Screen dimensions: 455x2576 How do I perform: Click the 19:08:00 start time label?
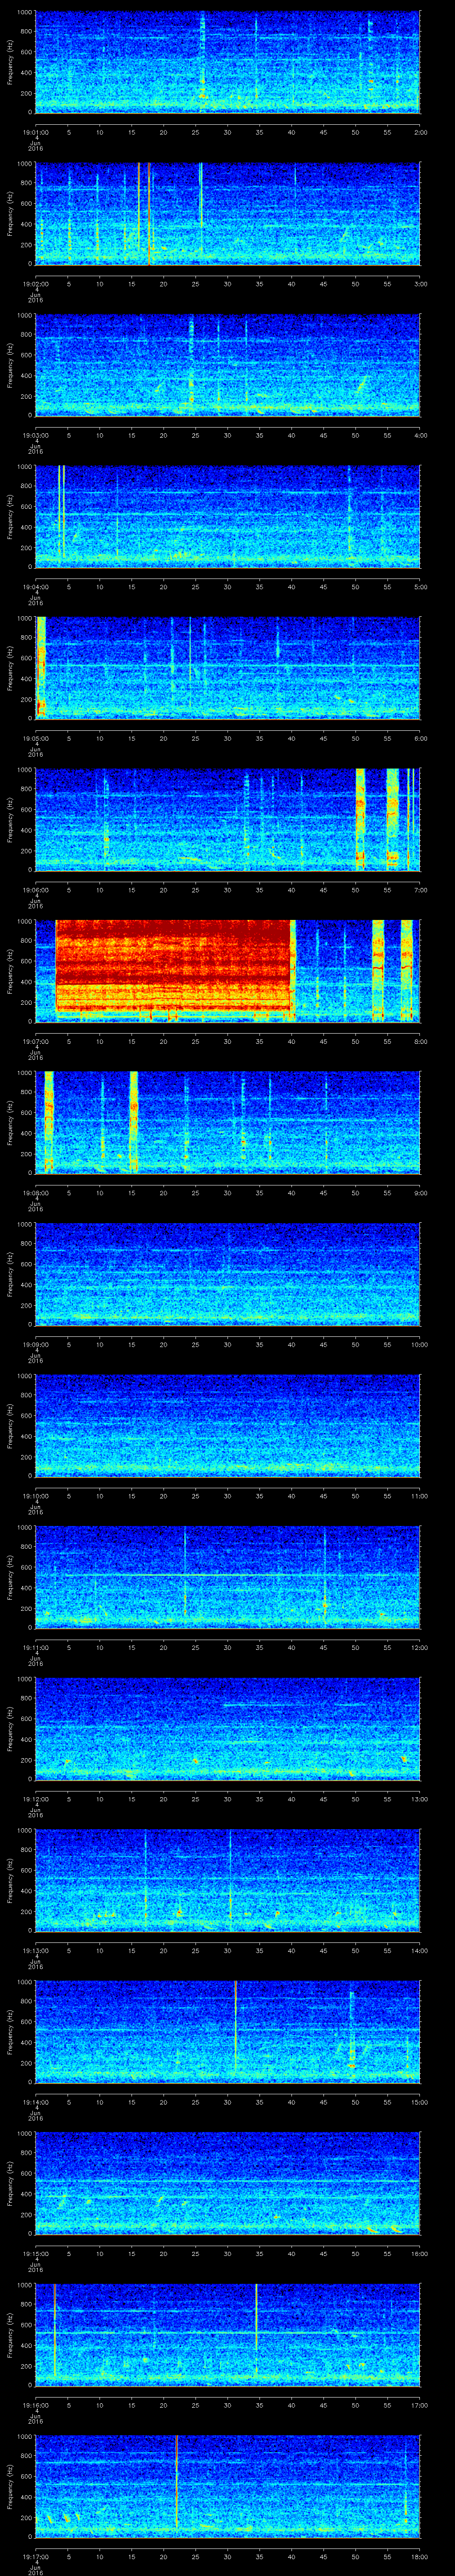coord(35,1192)
